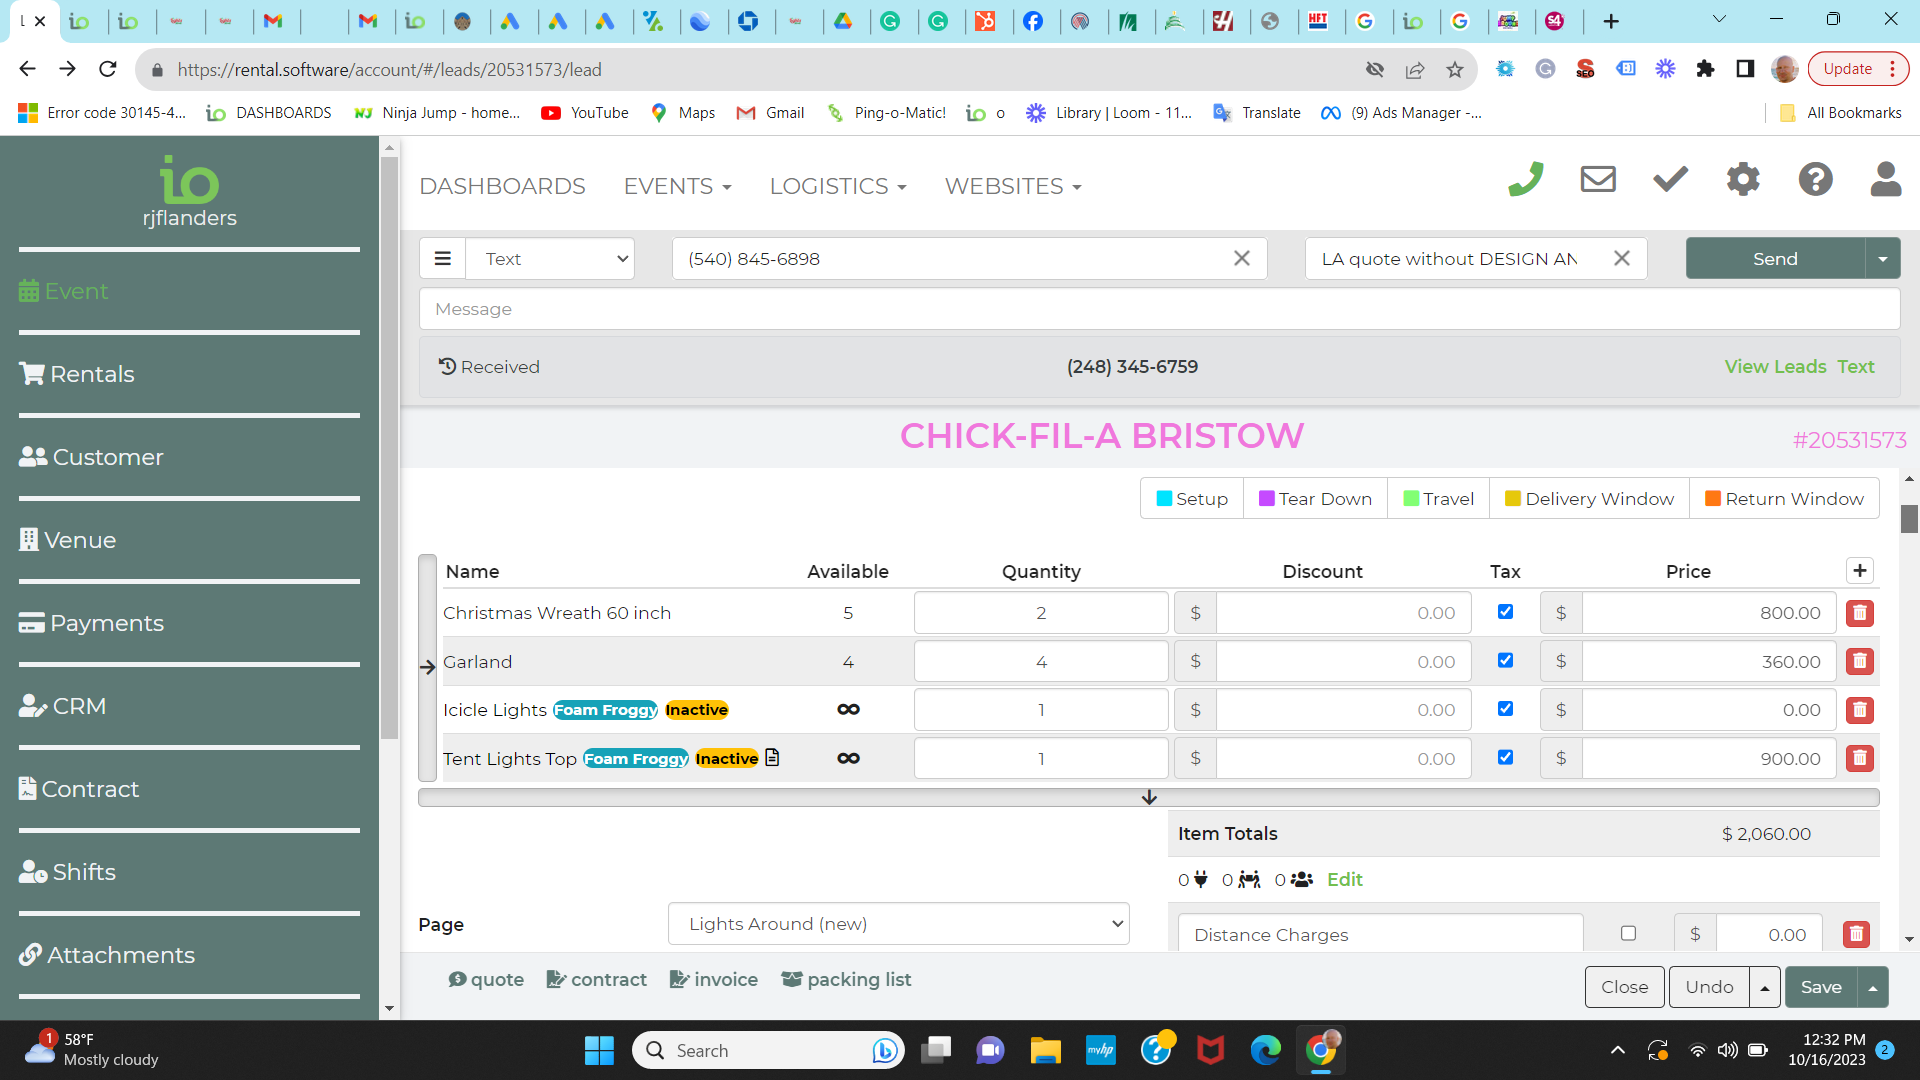Screen dimensions: 1920x1080
Task: Toggle tax checkbox for Icicle Lights
Action: coord(1505,709)
